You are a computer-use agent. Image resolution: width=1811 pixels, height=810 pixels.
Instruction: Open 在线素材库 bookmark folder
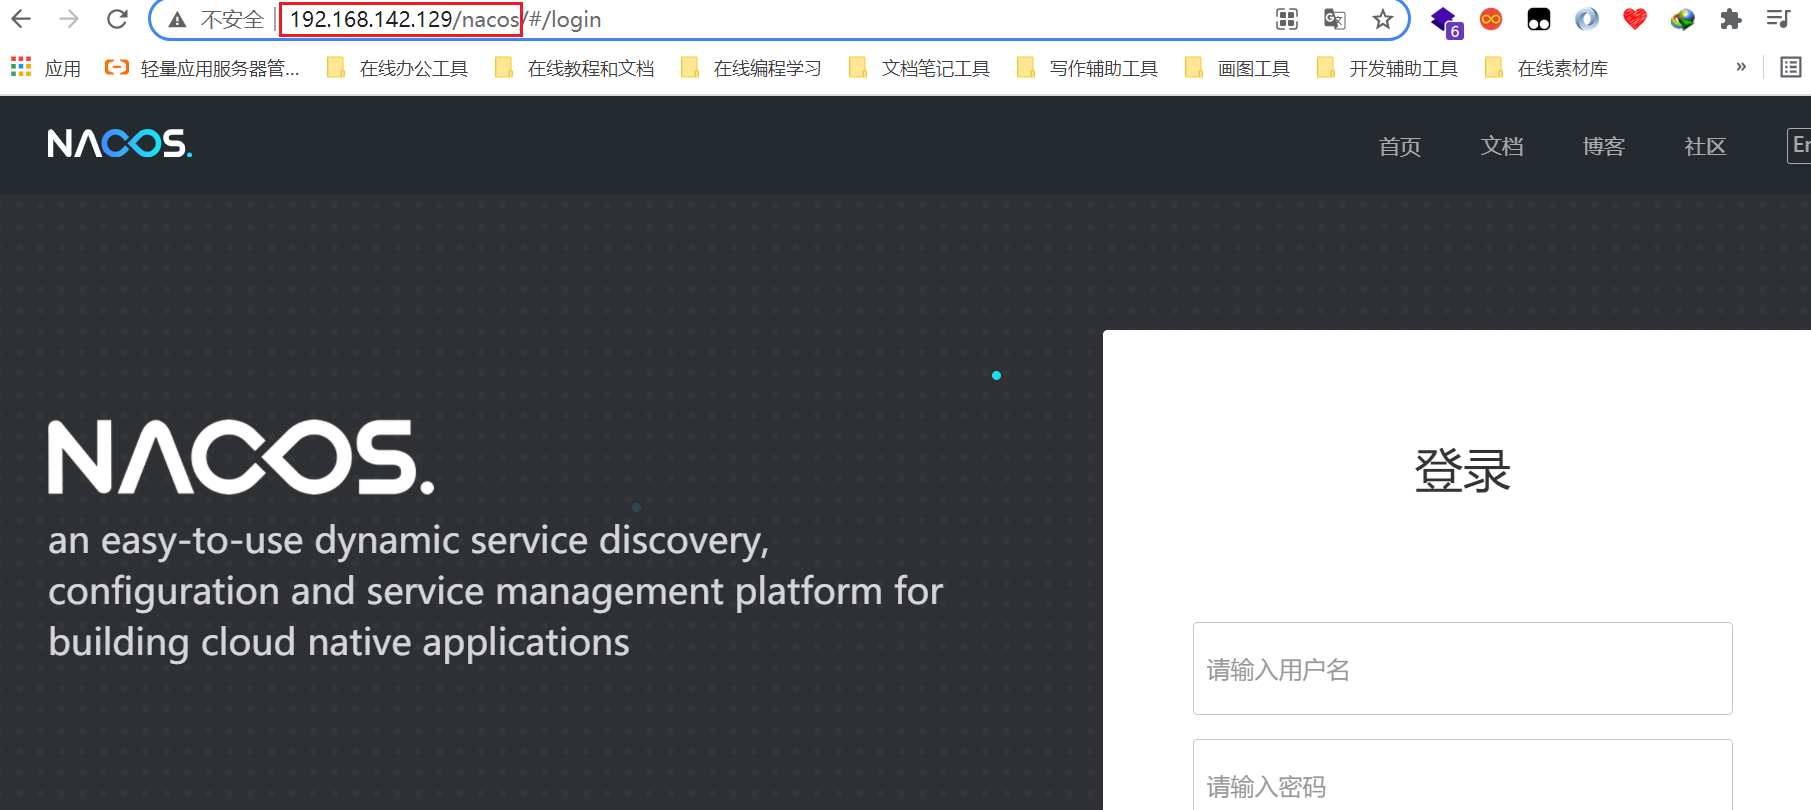(1547, 67)
